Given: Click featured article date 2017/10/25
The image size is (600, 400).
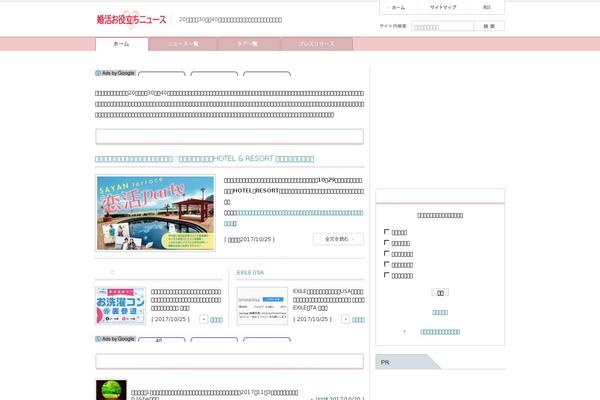Looking at the screenshot, I should 249,239.
